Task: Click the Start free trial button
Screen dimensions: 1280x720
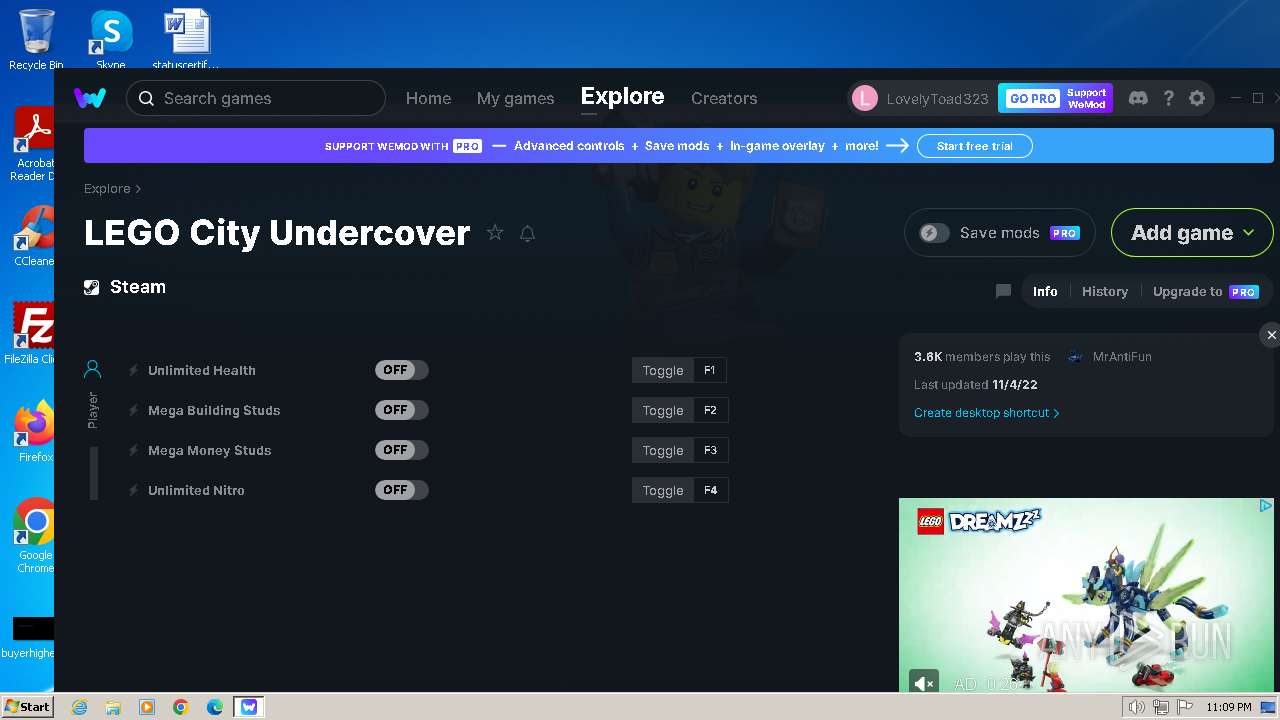Action: [974, 146]
